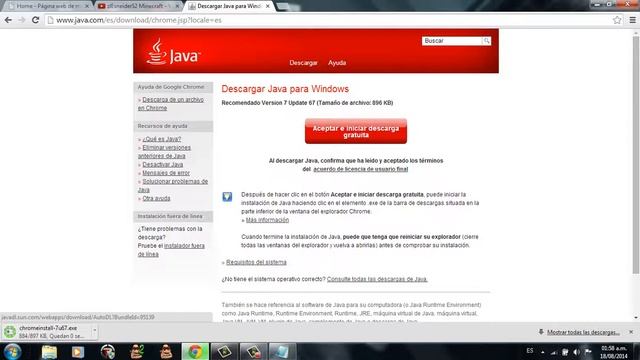The width and height of the screenshot is (640, 360).
Task: Open the Descargar menu in Java header
Action: [303, 63]
